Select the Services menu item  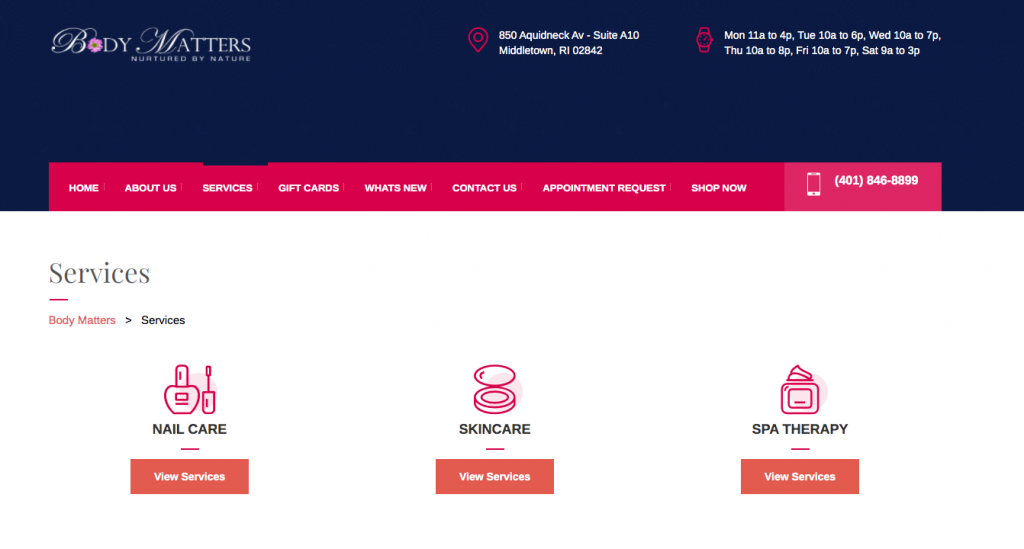tap(227, 188)
